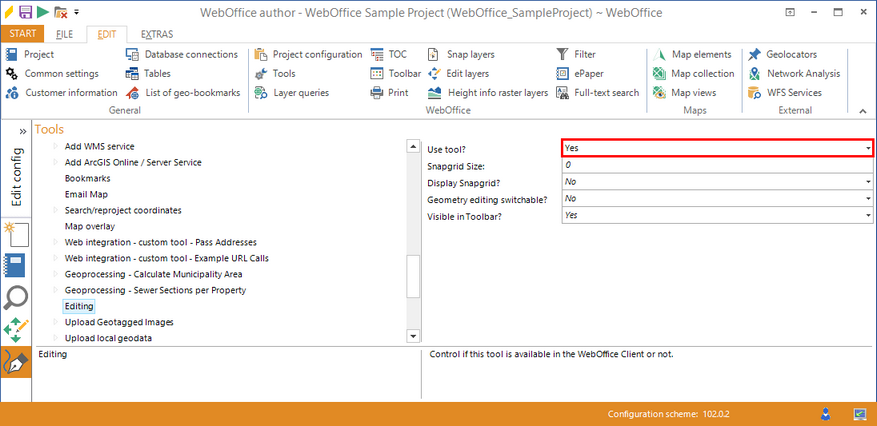Switch to the EDIT tab
This screenshot has height=426, width=877.
pyautogui.click(x=107, y=34)
